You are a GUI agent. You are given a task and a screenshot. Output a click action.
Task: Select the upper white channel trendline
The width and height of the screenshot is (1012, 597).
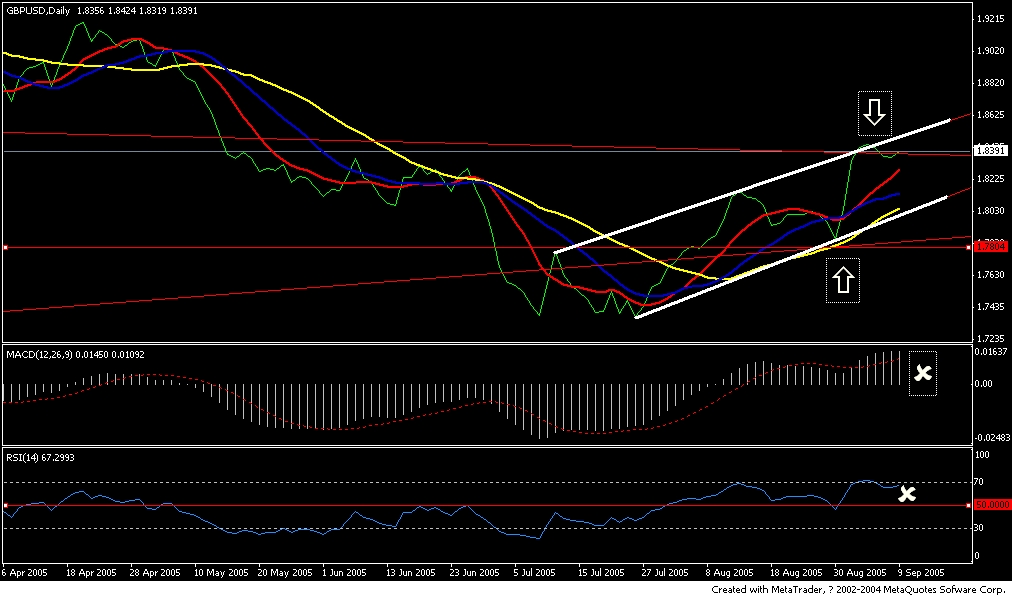tap(750, 185)
